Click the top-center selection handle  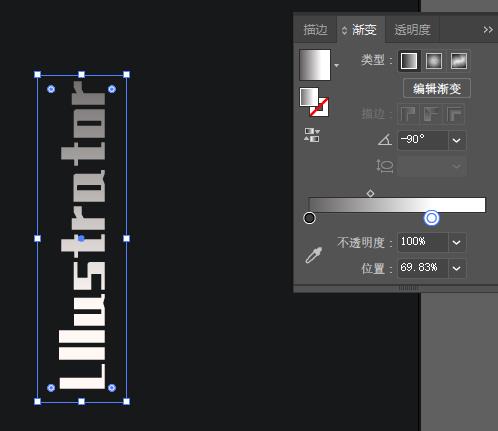[x=81, y=74]
